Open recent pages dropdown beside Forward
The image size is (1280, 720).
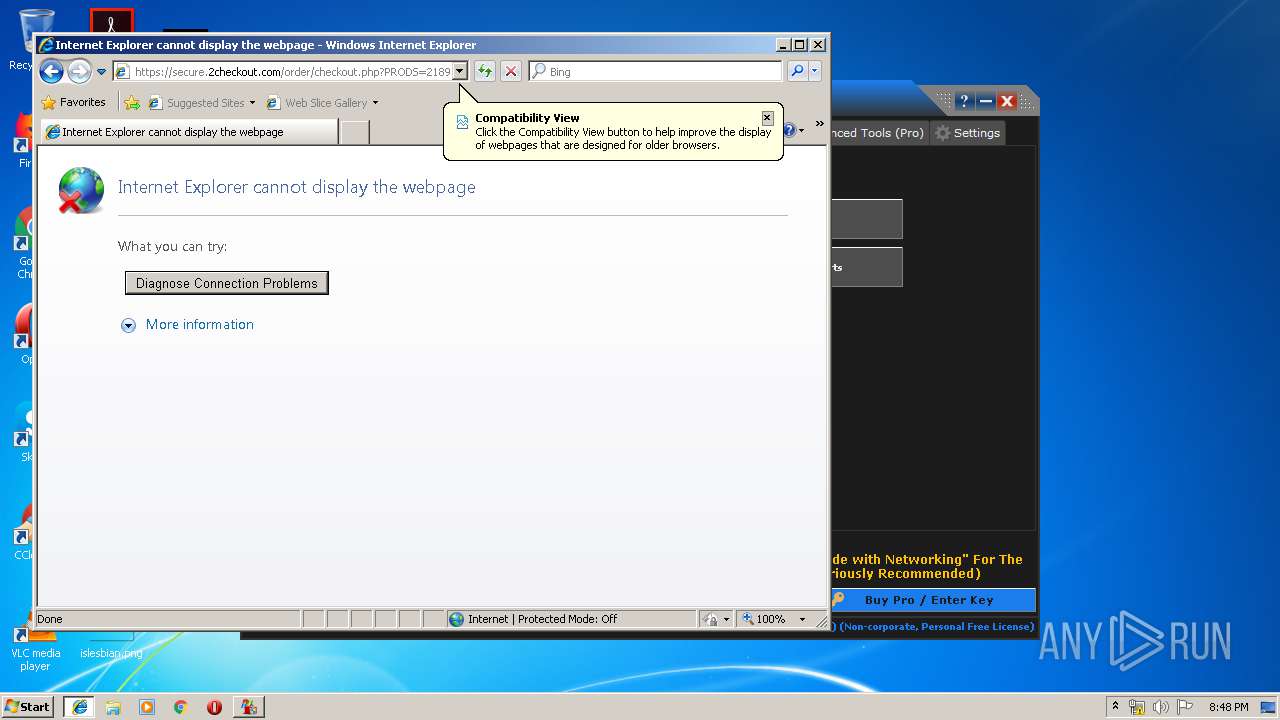(x=101, y=72)
